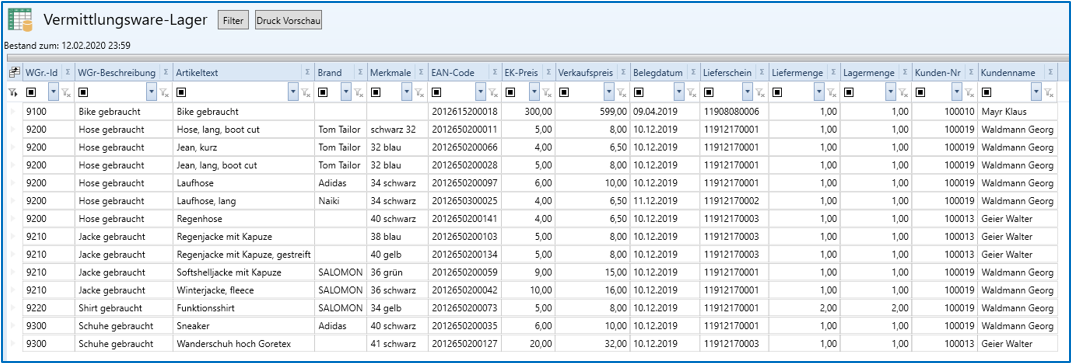1072x364 pixels.
Task: Expand the Merkmale filter value dropdown
Action: [x=407, y=92]
